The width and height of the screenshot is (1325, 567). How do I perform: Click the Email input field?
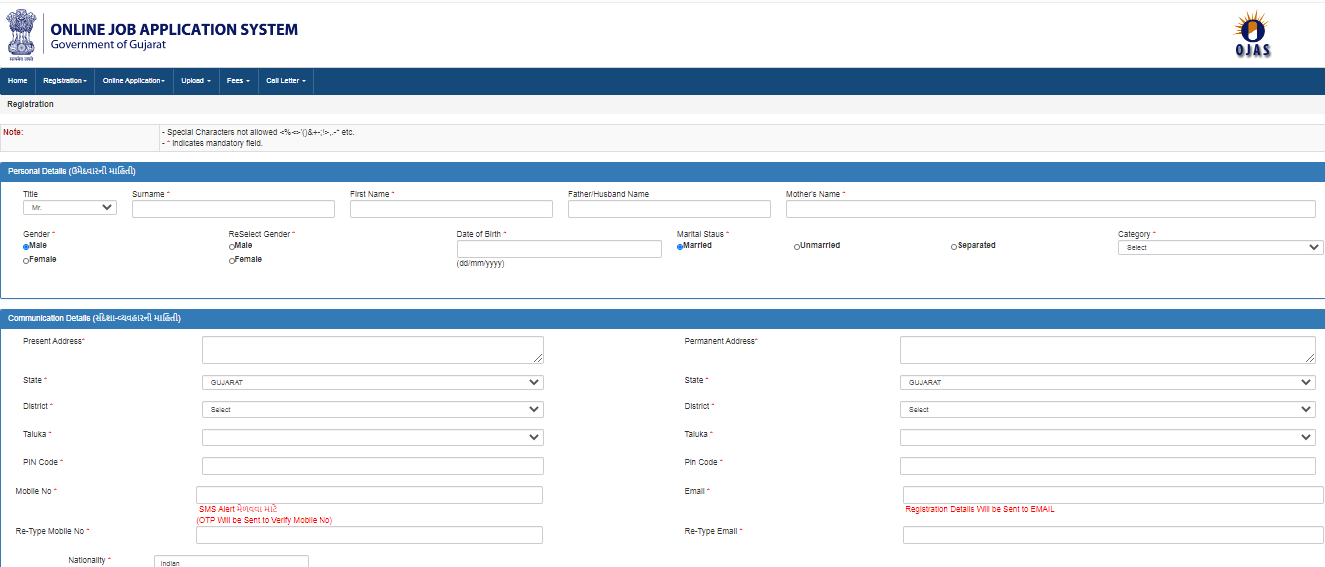coord(1113,495)
